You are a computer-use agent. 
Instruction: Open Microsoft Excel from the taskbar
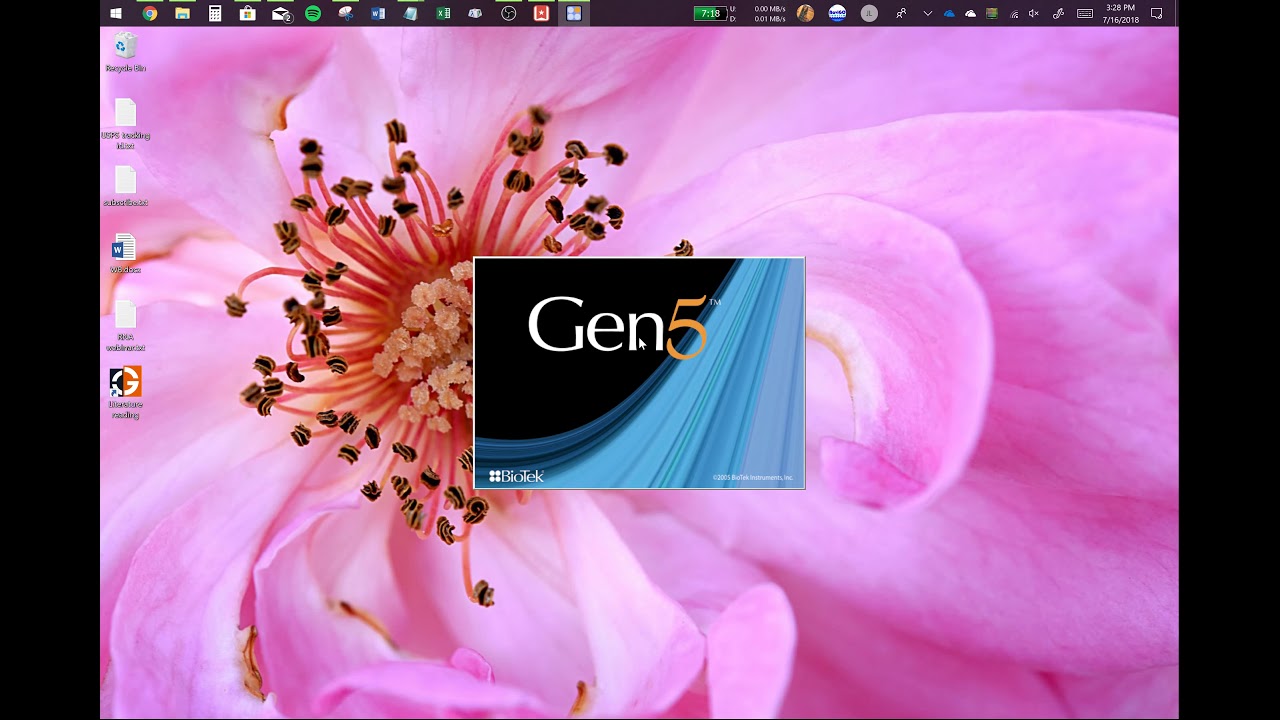443,13
